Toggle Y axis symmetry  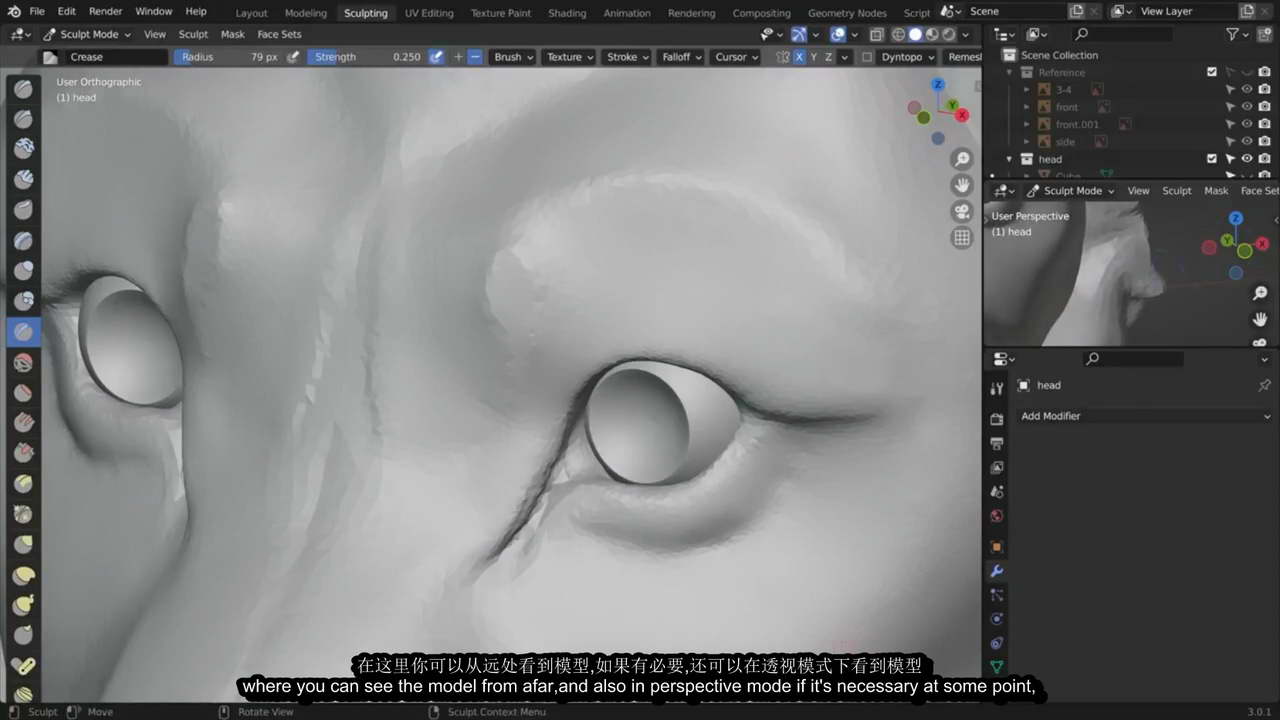click(x=814, y=57)
